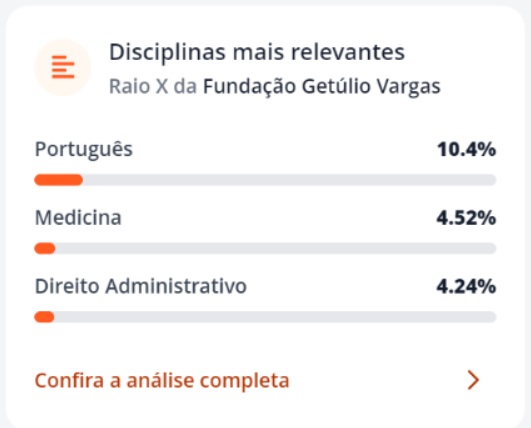Click the Direito Administrativo progress bar
531x428 pixels.
266,317
